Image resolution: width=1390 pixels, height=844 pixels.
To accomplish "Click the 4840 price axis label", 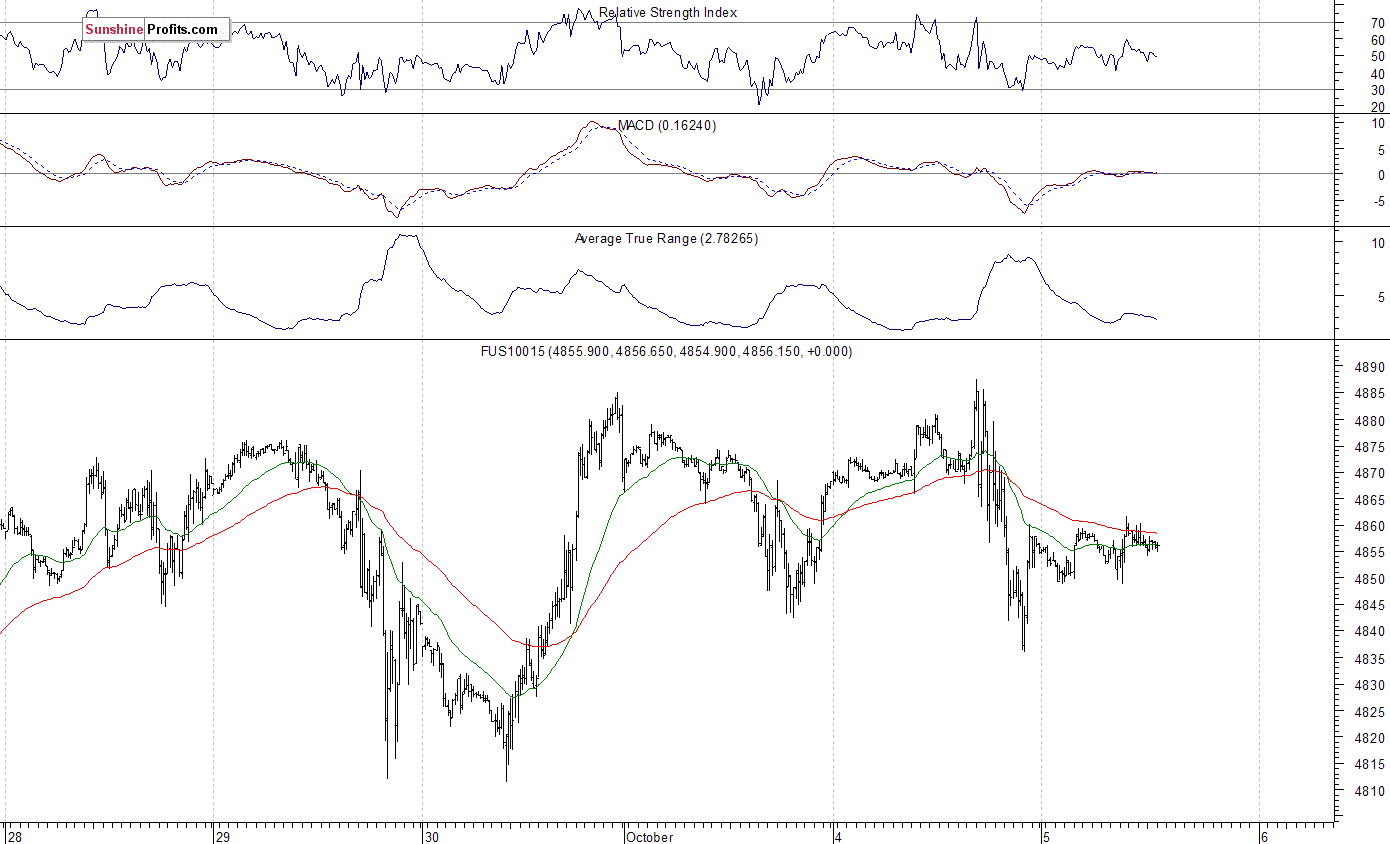I will click(x=1369, y=632).
